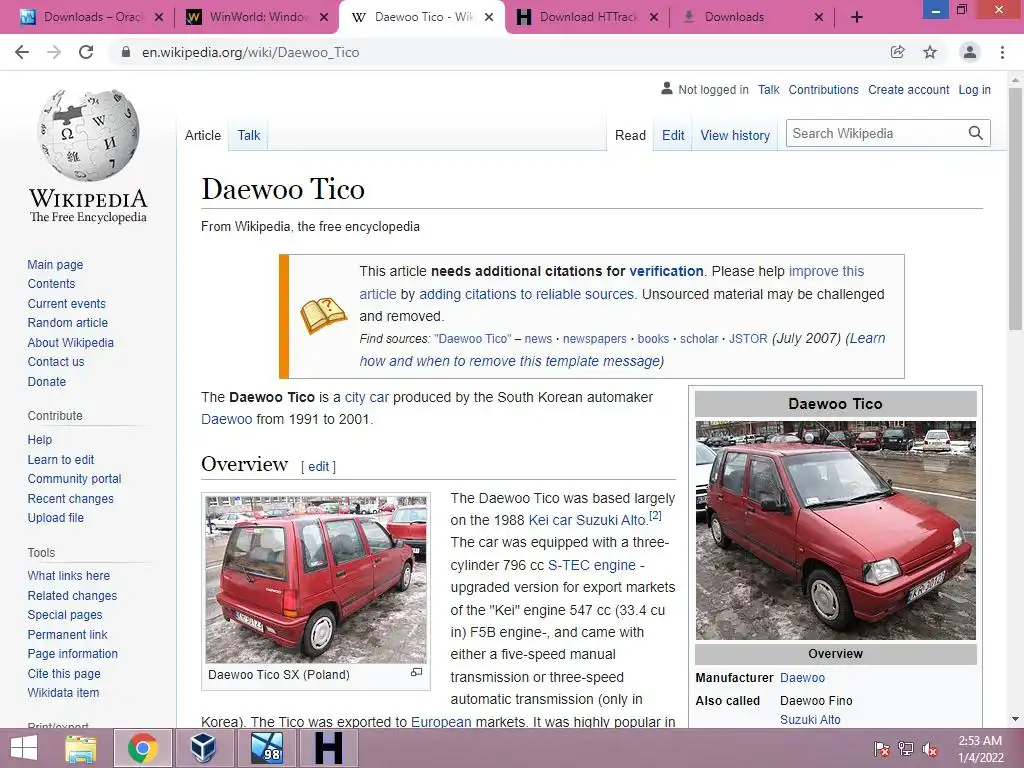Open the article Talk tab
This screenshot has width=1024, height=768.
[248, 135]
